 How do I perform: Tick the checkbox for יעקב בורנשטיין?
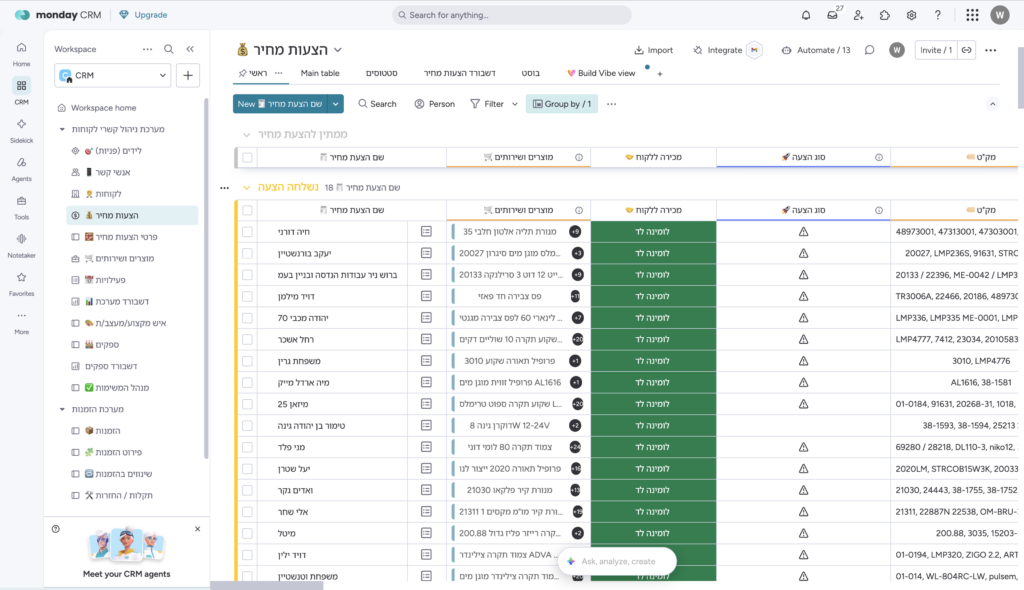pyautogui.click(x=247, y=253)
